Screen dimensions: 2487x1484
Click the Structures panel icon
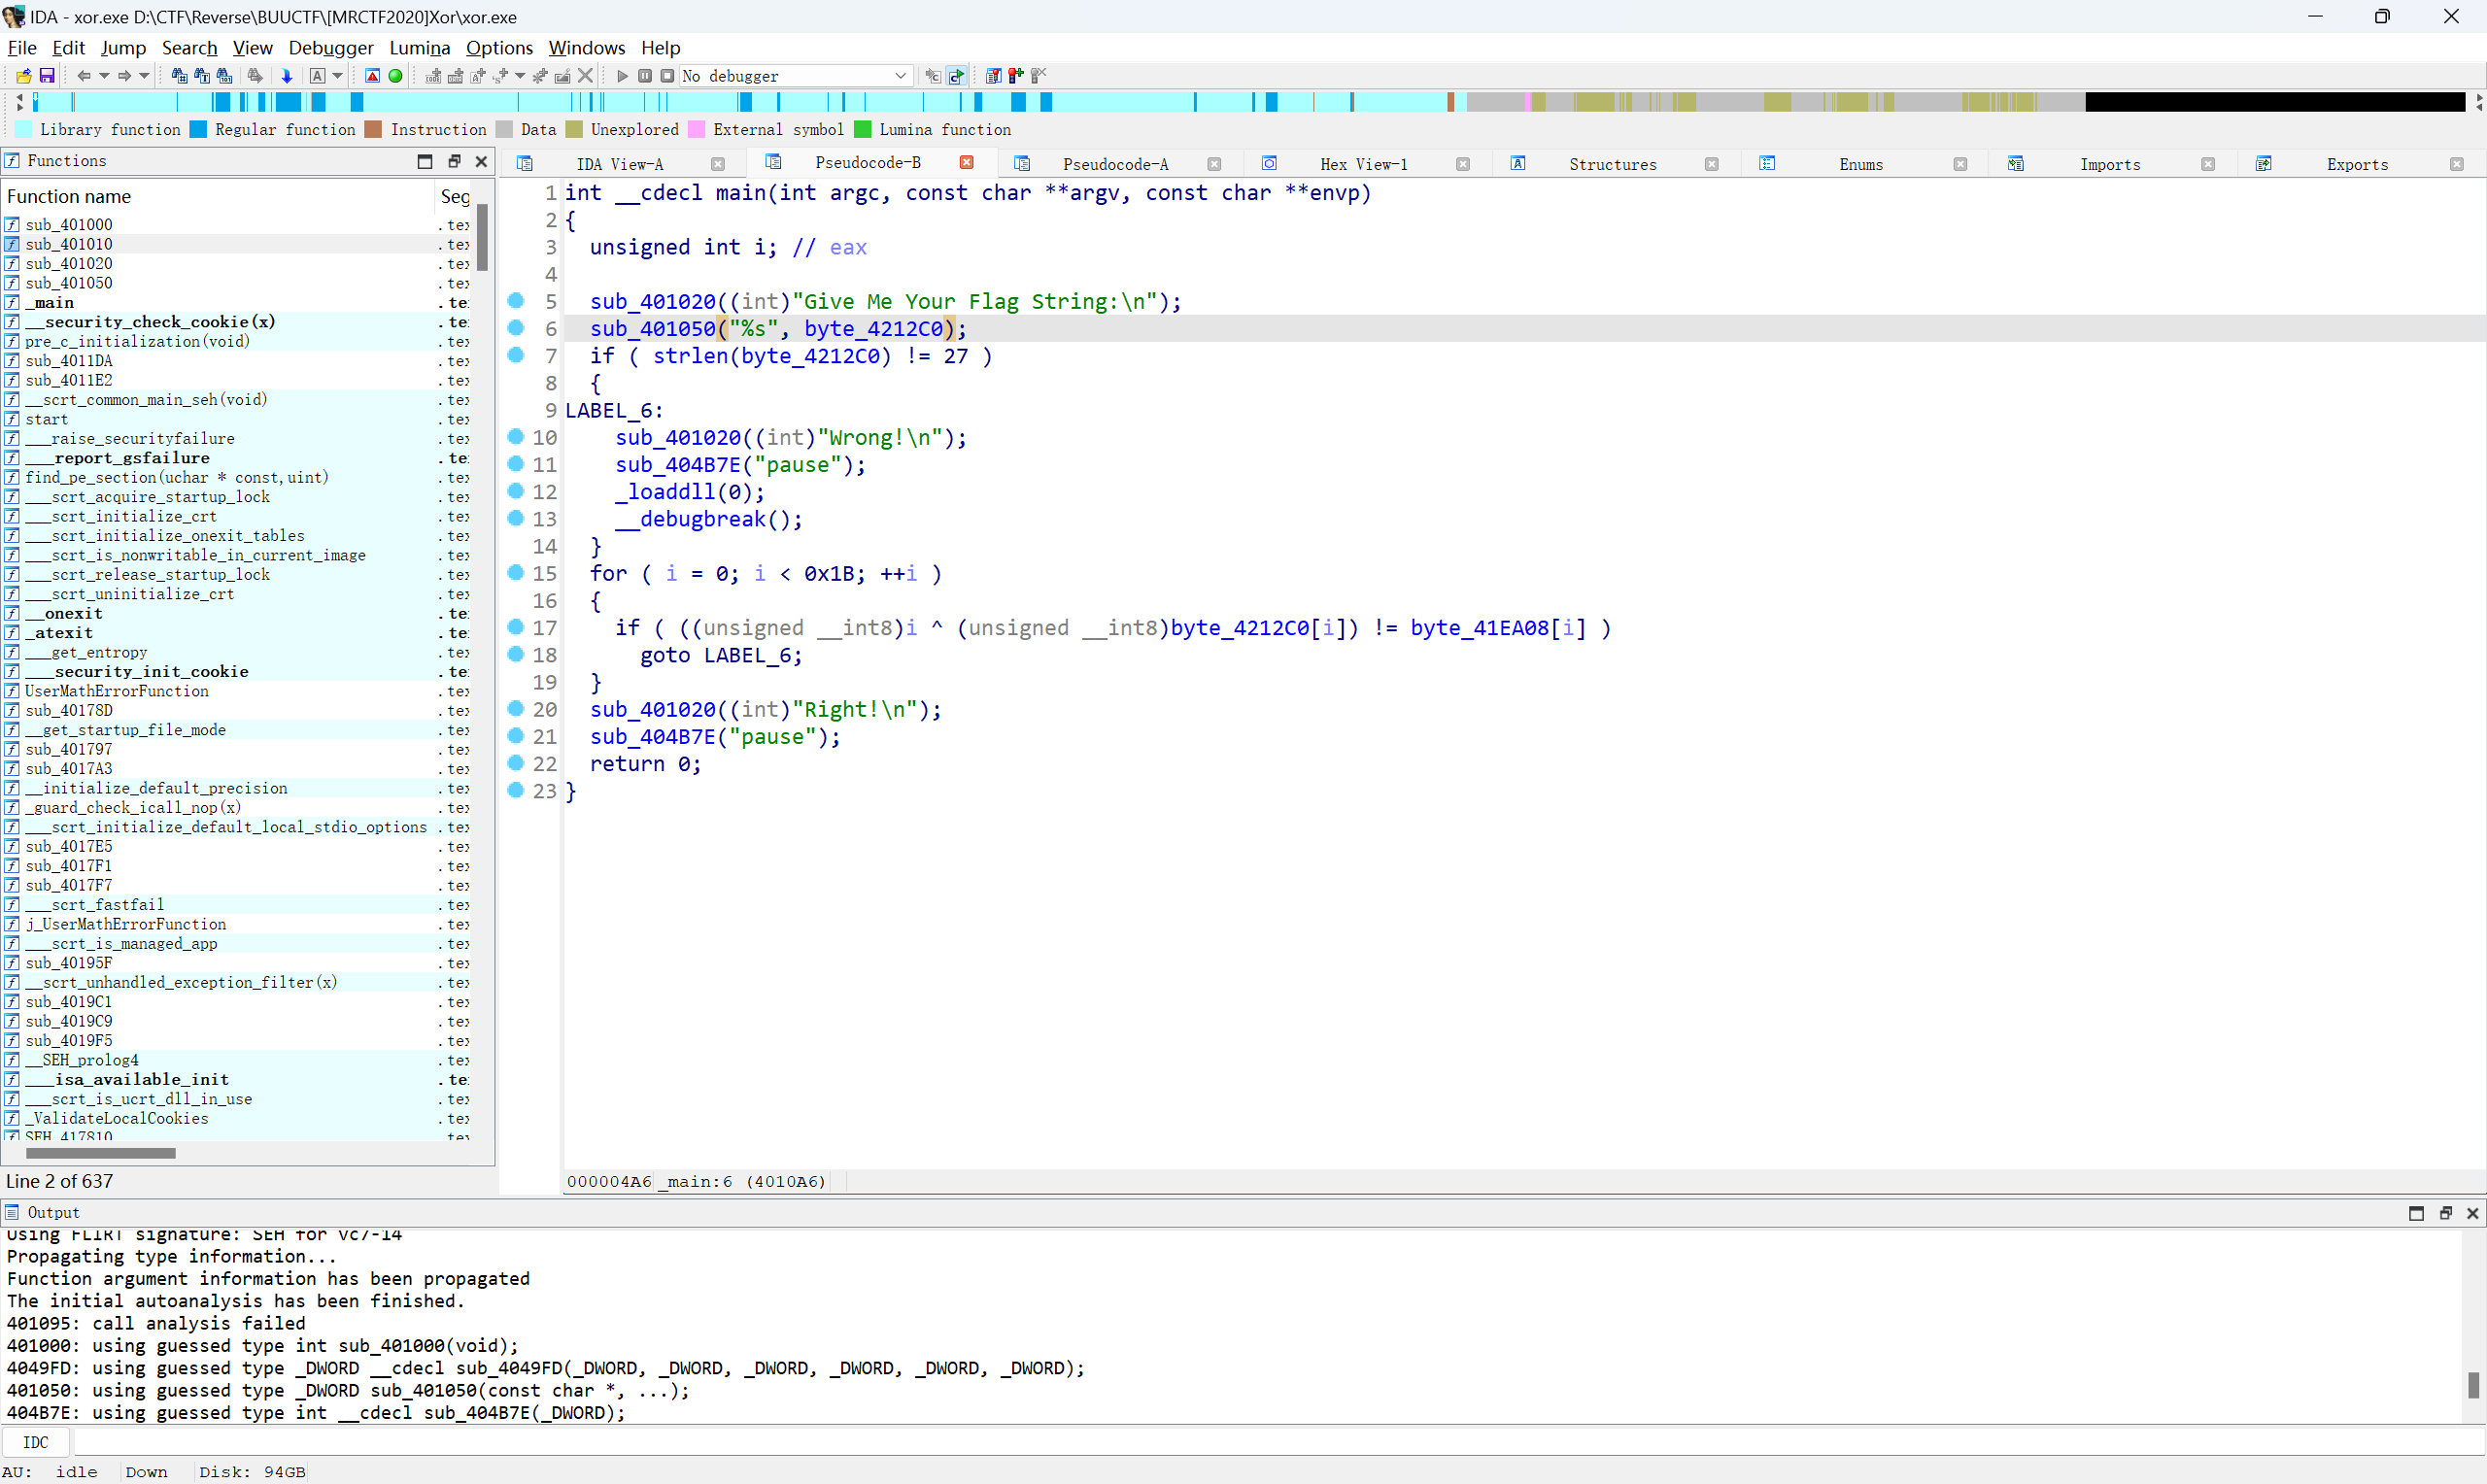click(x=1516, y=164)
